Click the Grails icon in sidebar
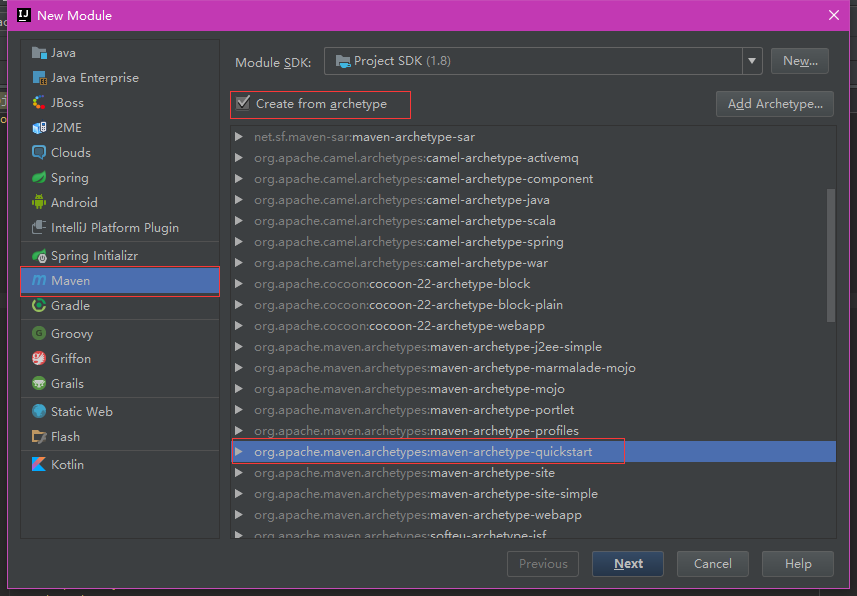Screen dimensions: 857x596 [x=39, y=384]
